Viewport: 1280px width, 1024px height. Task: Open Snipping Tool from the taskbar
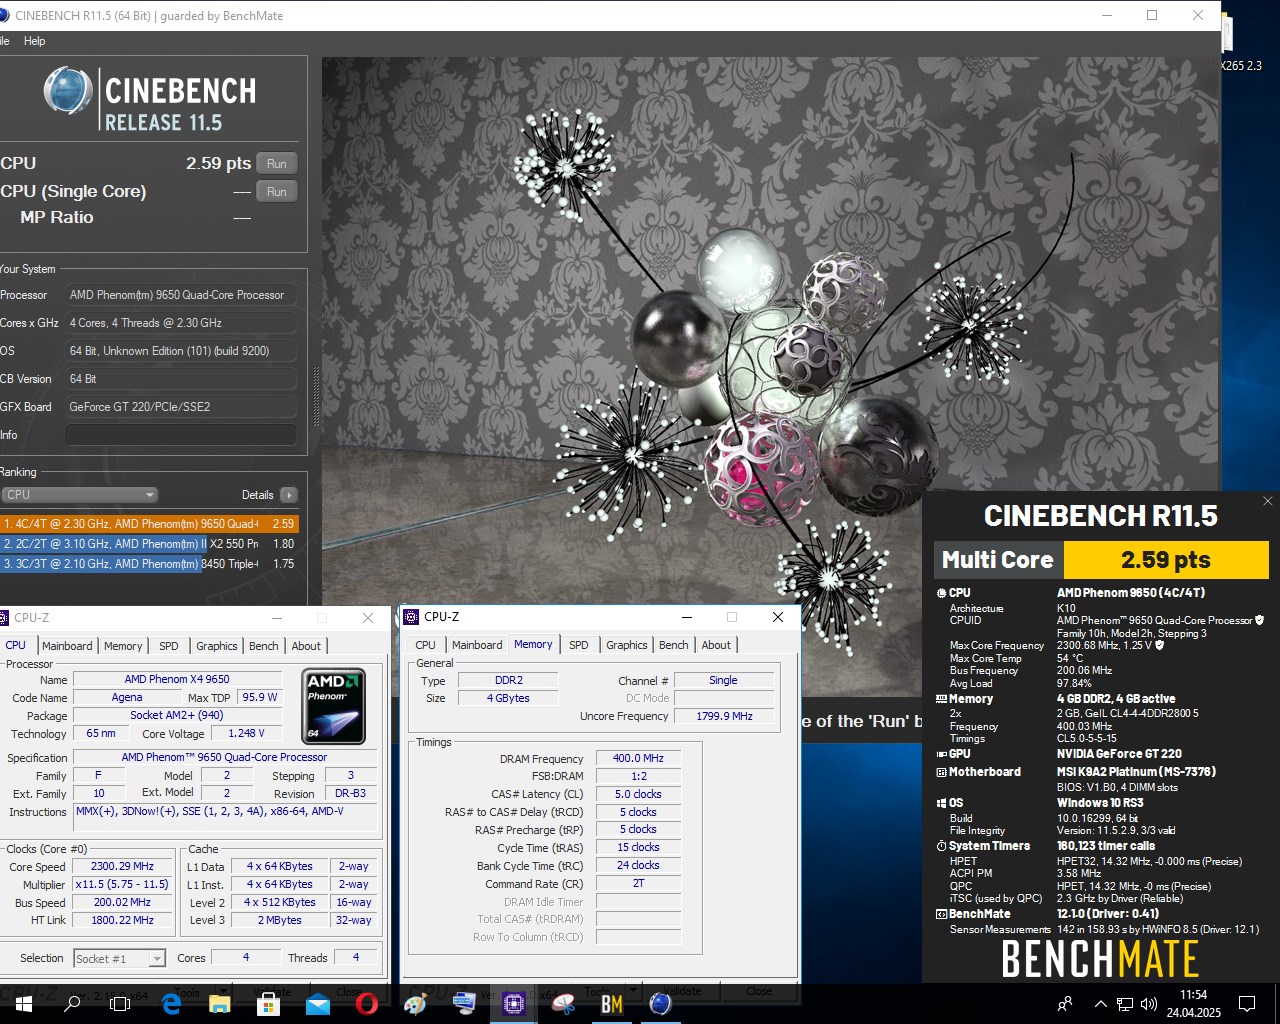(x=563, y=1004)
